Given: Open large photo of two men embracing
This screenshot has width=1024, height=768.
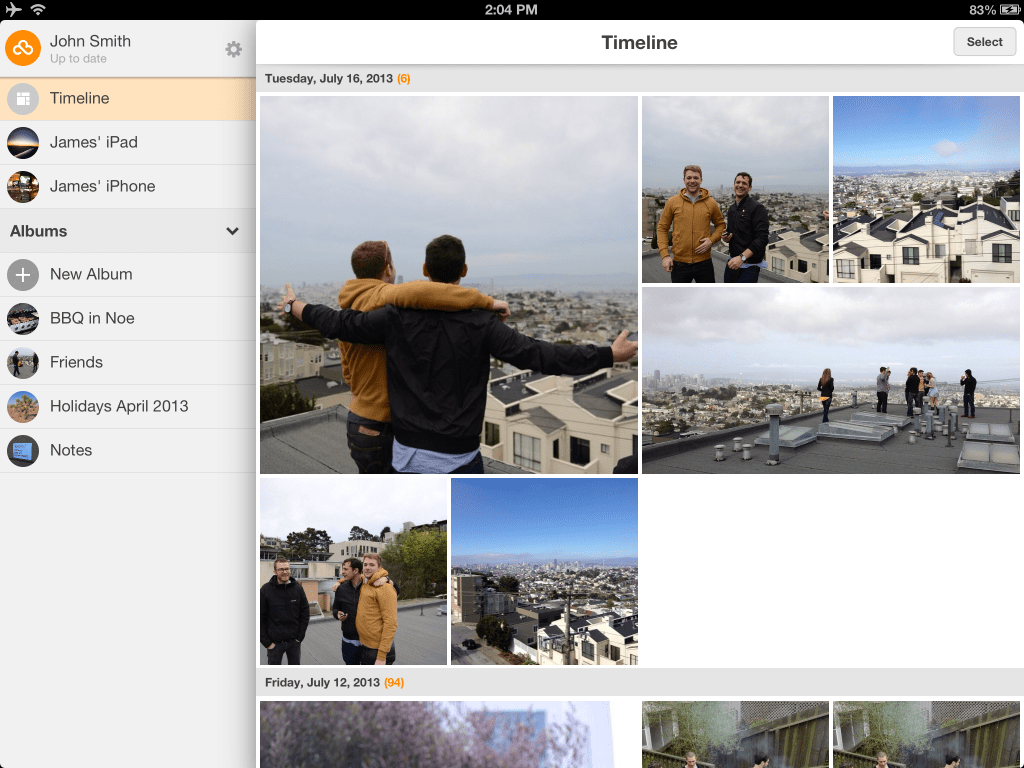Looking at the screenshot, I should point(448,285).
